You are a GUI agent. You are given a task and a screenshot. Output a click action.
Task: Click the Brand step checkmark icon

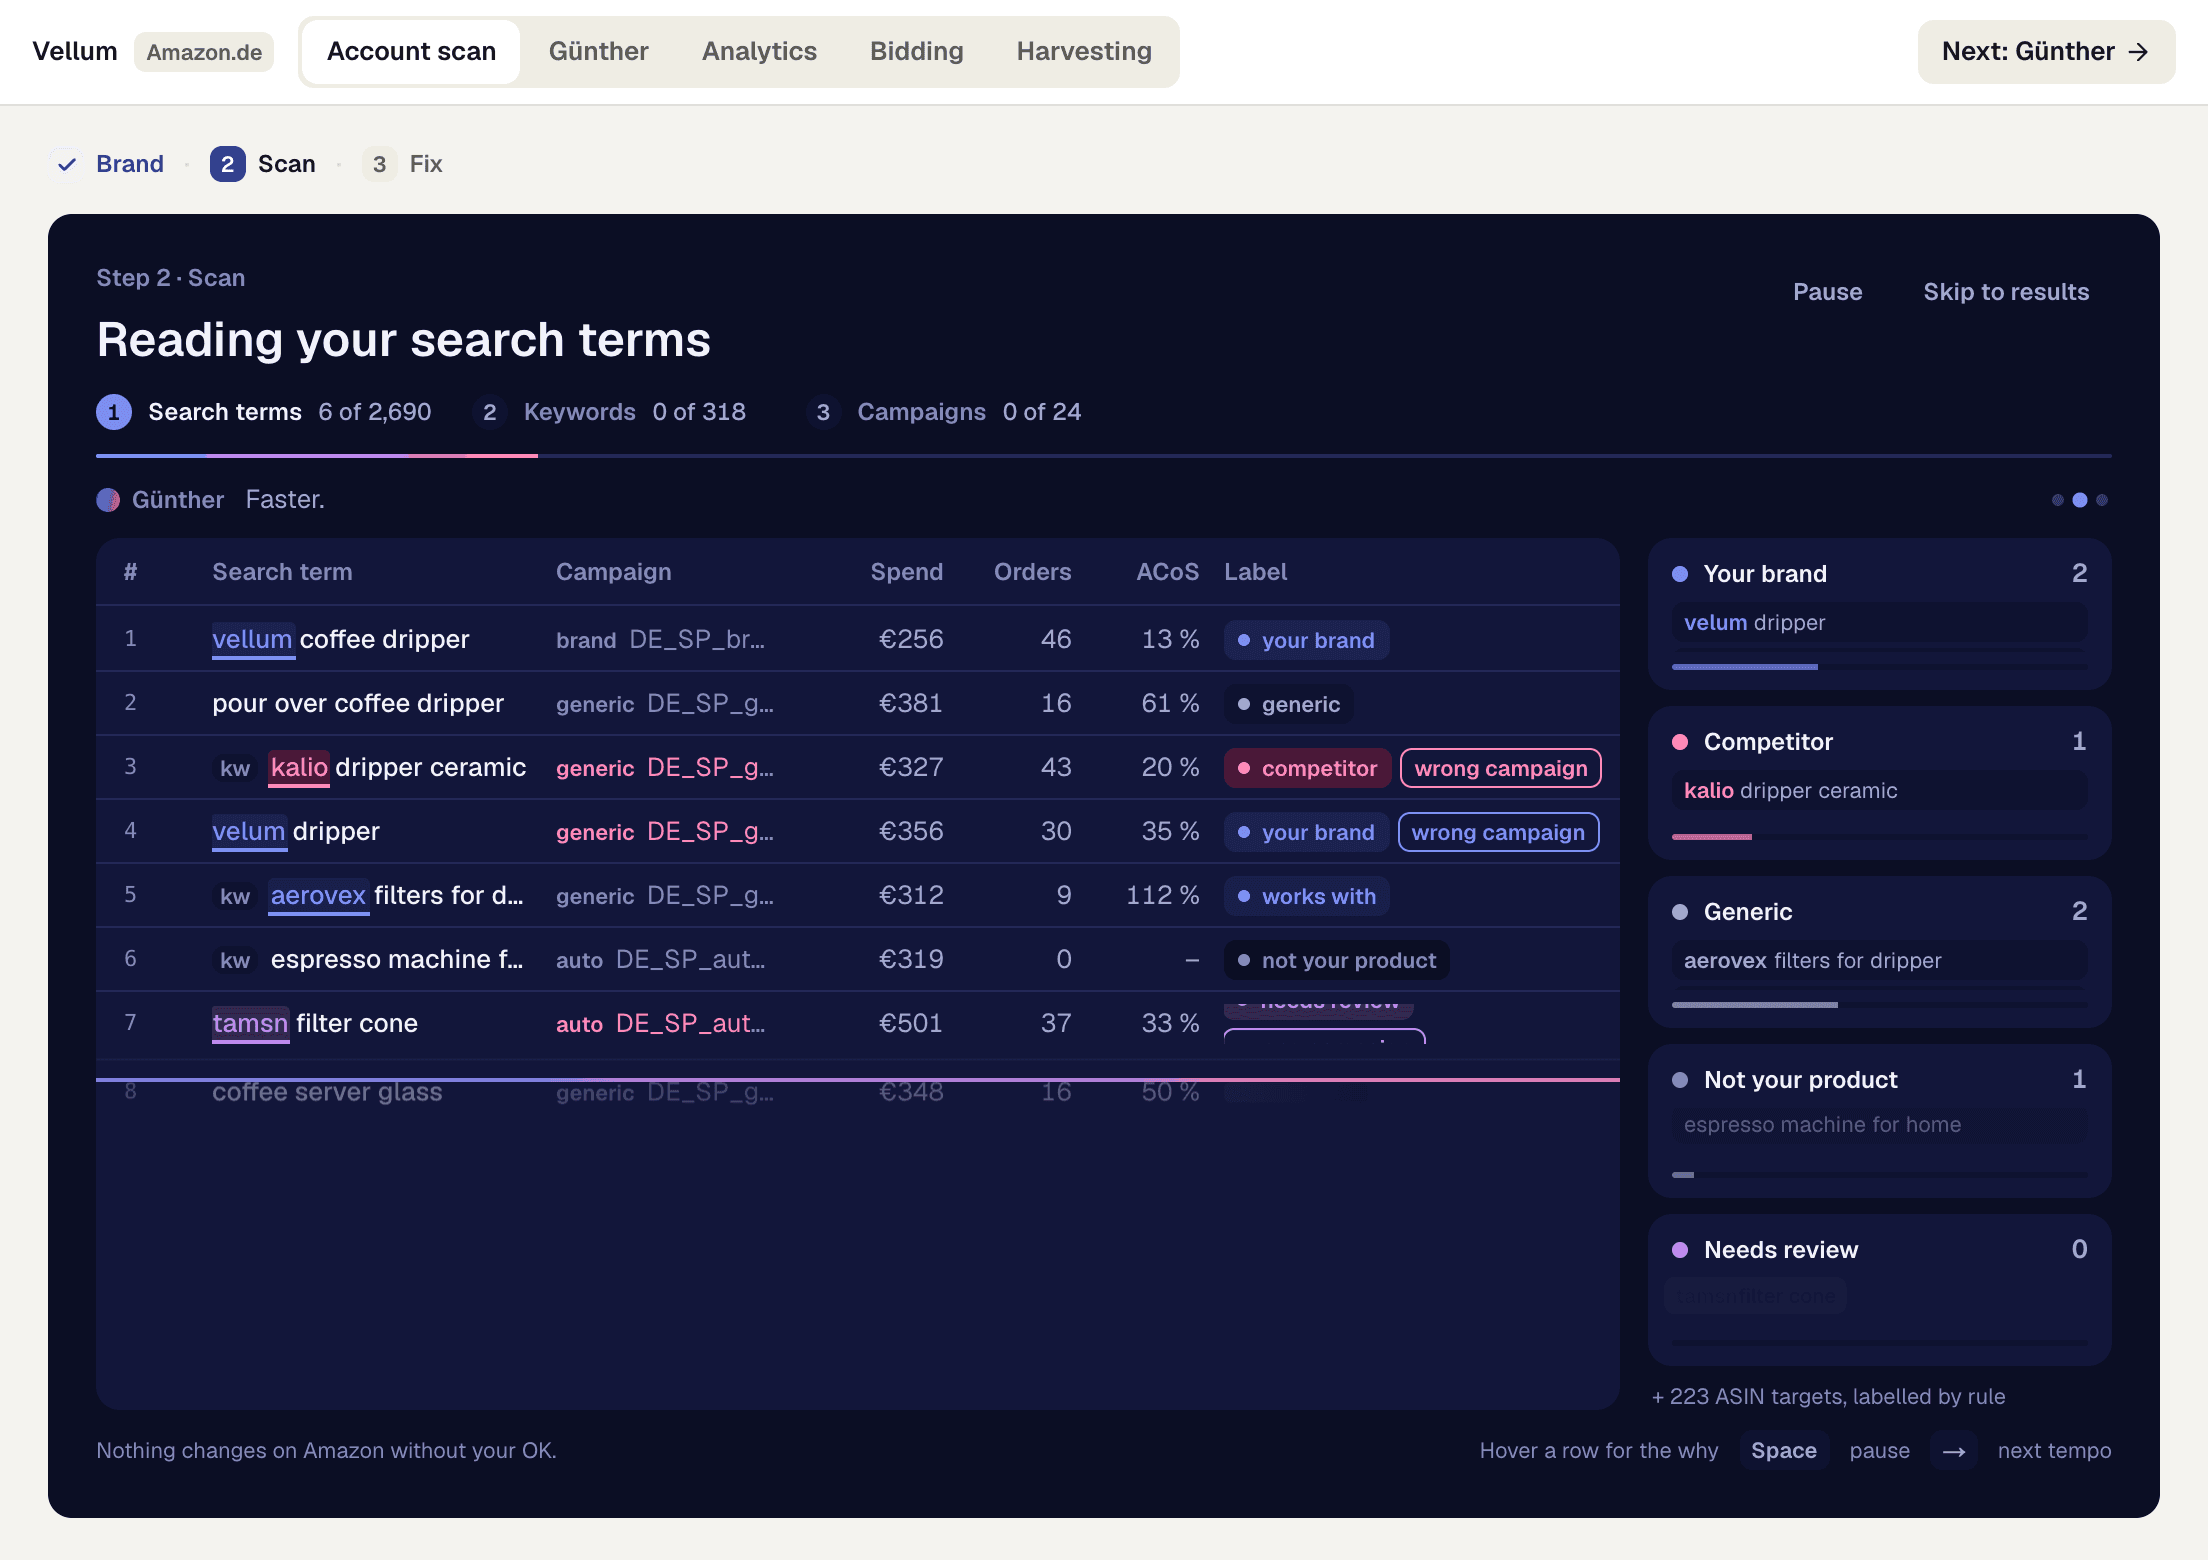click(67, 164)
